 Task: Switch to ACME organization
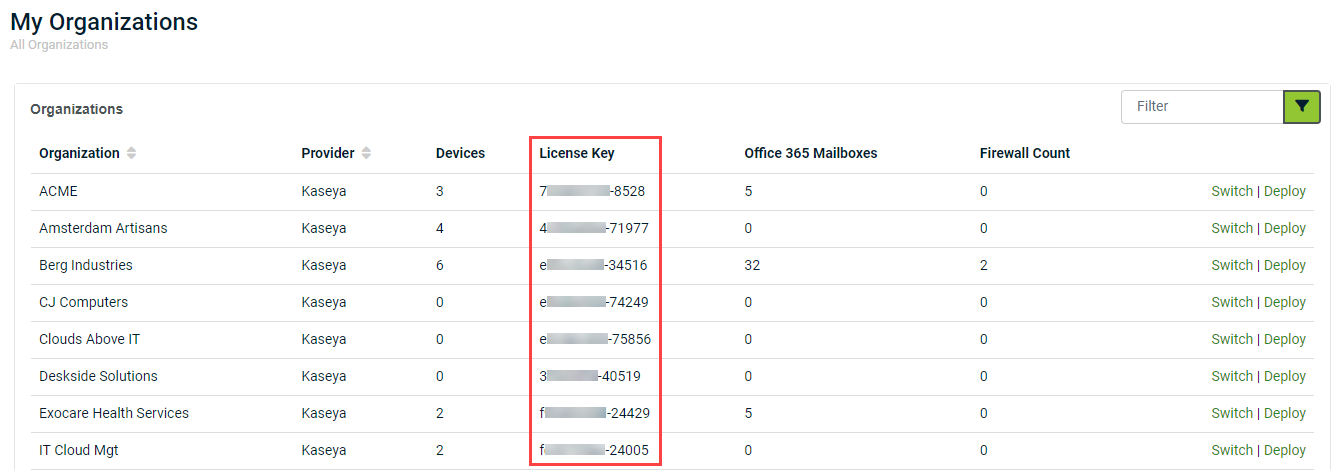coord(1231,191)
